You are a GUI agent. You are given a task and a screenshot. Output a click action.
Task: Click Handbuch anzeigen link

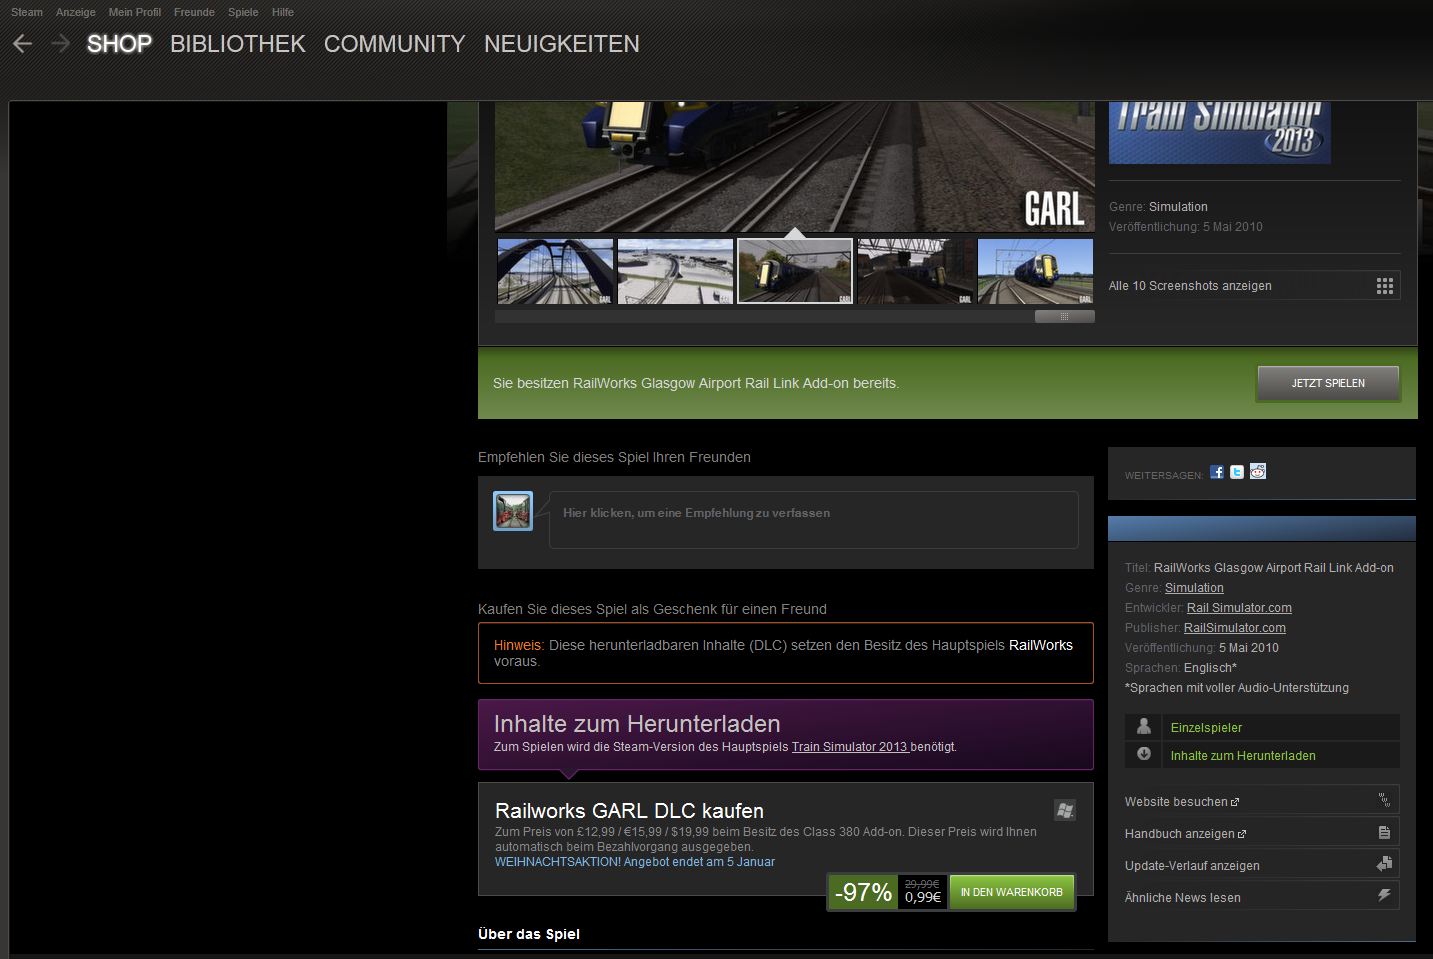(1180, 834)
